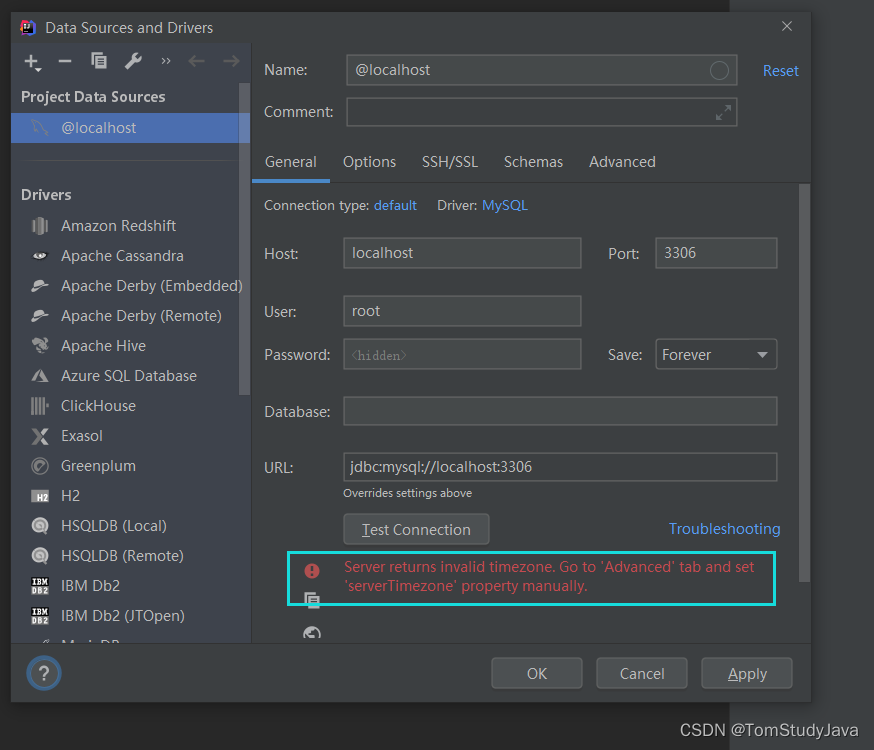Focus the hidden Password field

pyautogui.click(x=462, y=354)
